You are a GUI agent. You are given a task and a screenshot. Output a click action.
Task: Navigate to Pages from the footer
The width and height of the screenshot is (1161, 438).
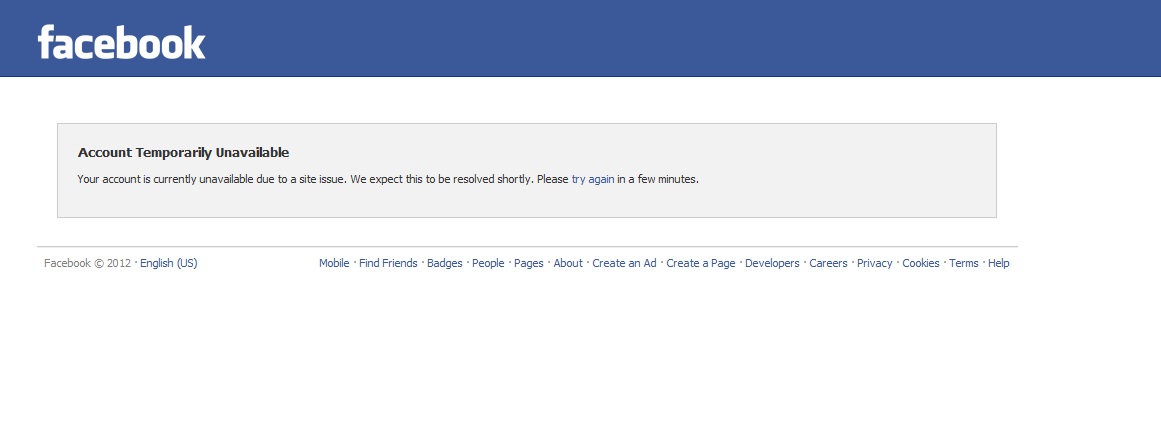[529, 264]
